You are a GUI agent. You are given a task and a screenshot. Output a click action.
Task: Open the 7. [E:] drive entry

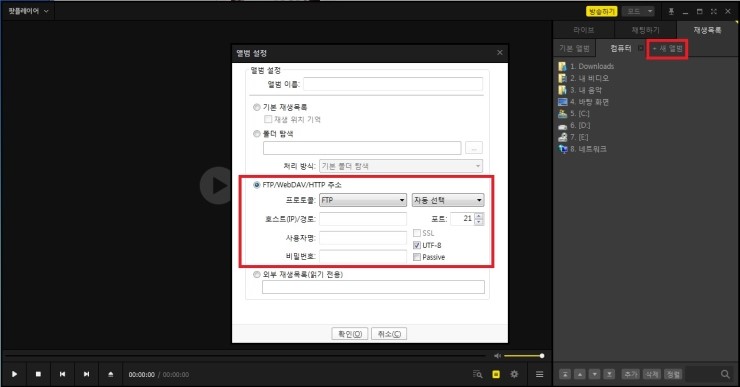point(573,137)
